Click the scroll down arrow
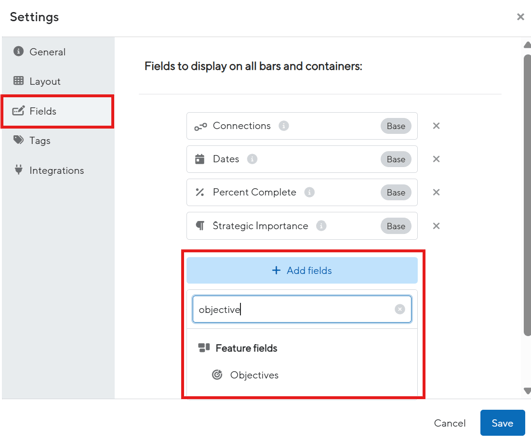The width and height of the screenshot is (531, 442). tap(527, 391)
